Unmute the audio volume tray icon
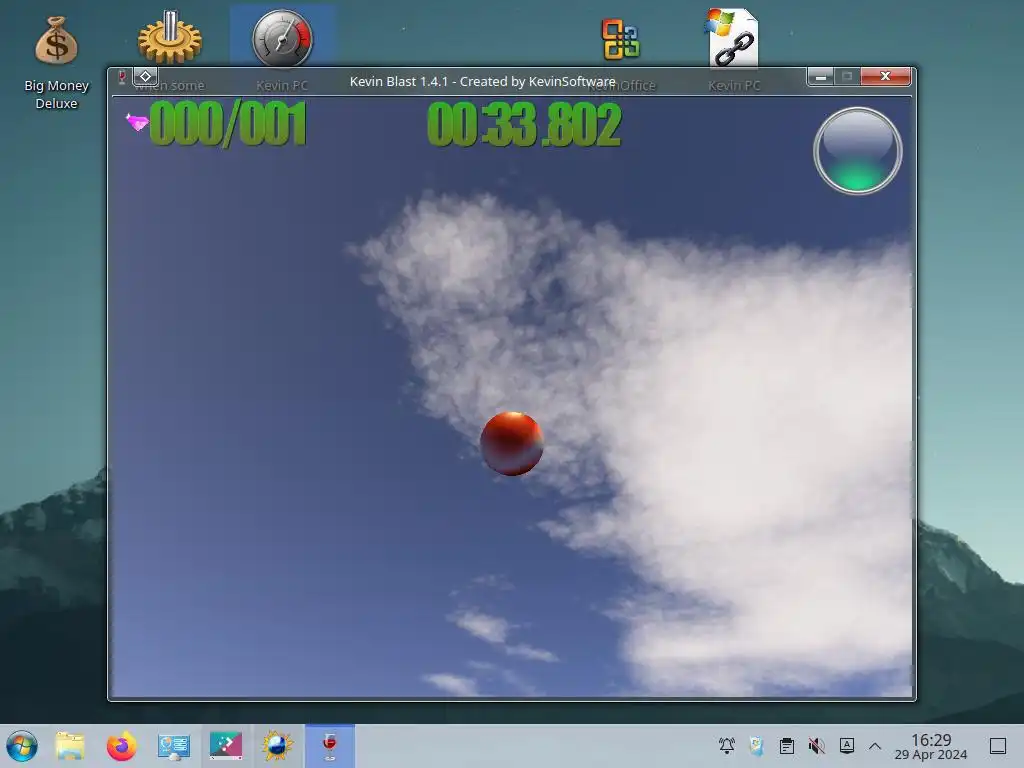This screenshot has width=1024, height=768. (x=816, y=745)
